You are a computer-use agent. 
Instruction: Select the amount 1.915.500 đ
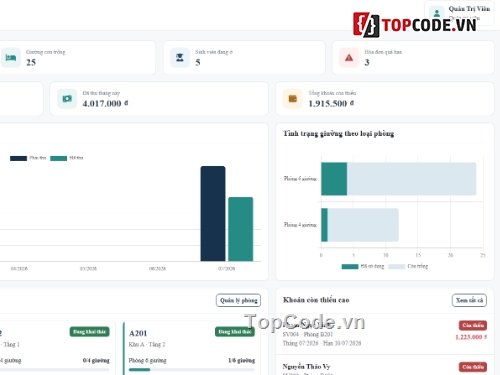331,104
